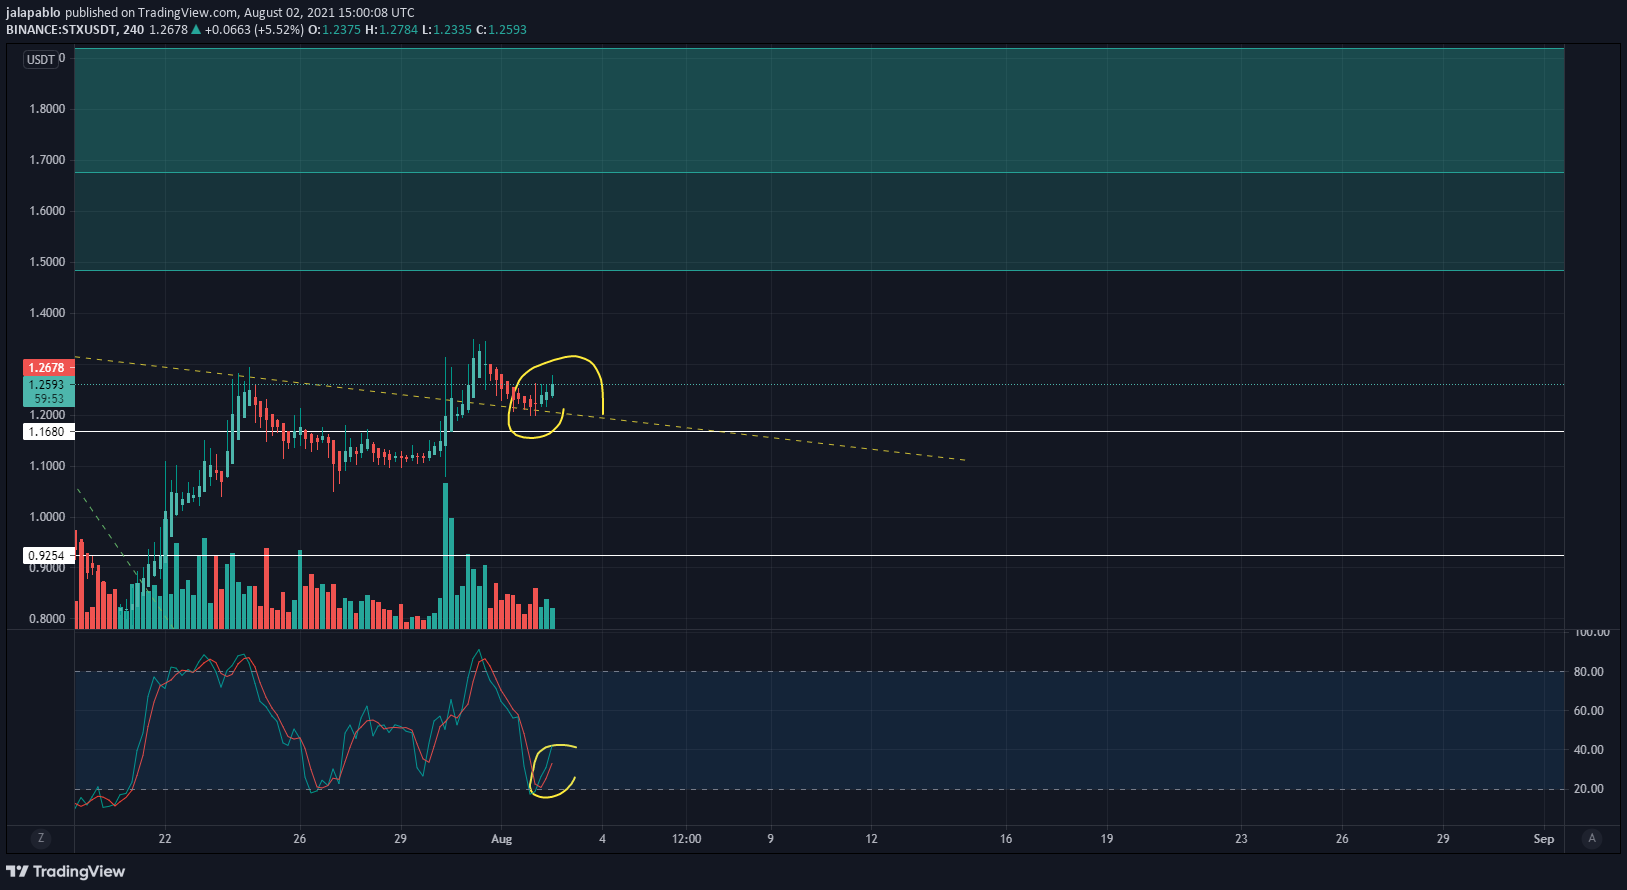Click the 22 date label on time axis

pyautogui.click(x=165, y=839)
